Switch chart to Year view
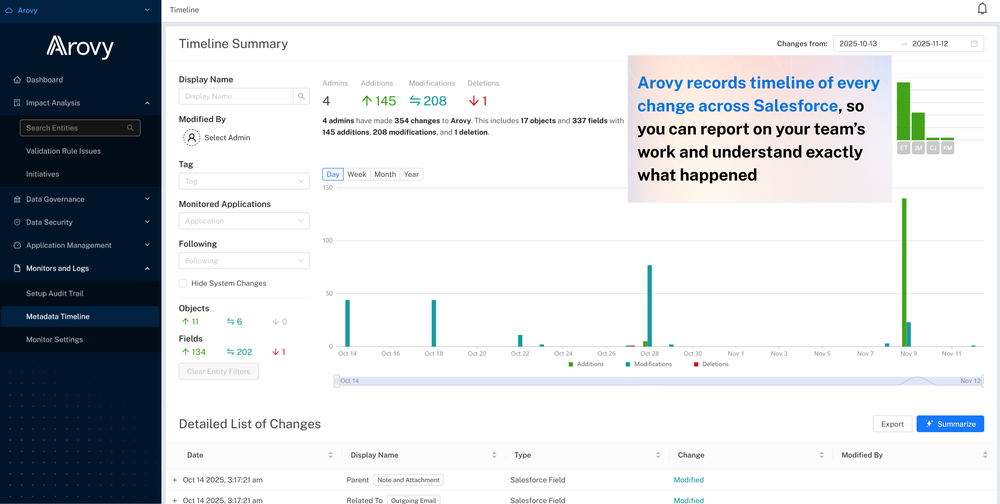Viewport: 1000px width, 504px height. (411, 174)
